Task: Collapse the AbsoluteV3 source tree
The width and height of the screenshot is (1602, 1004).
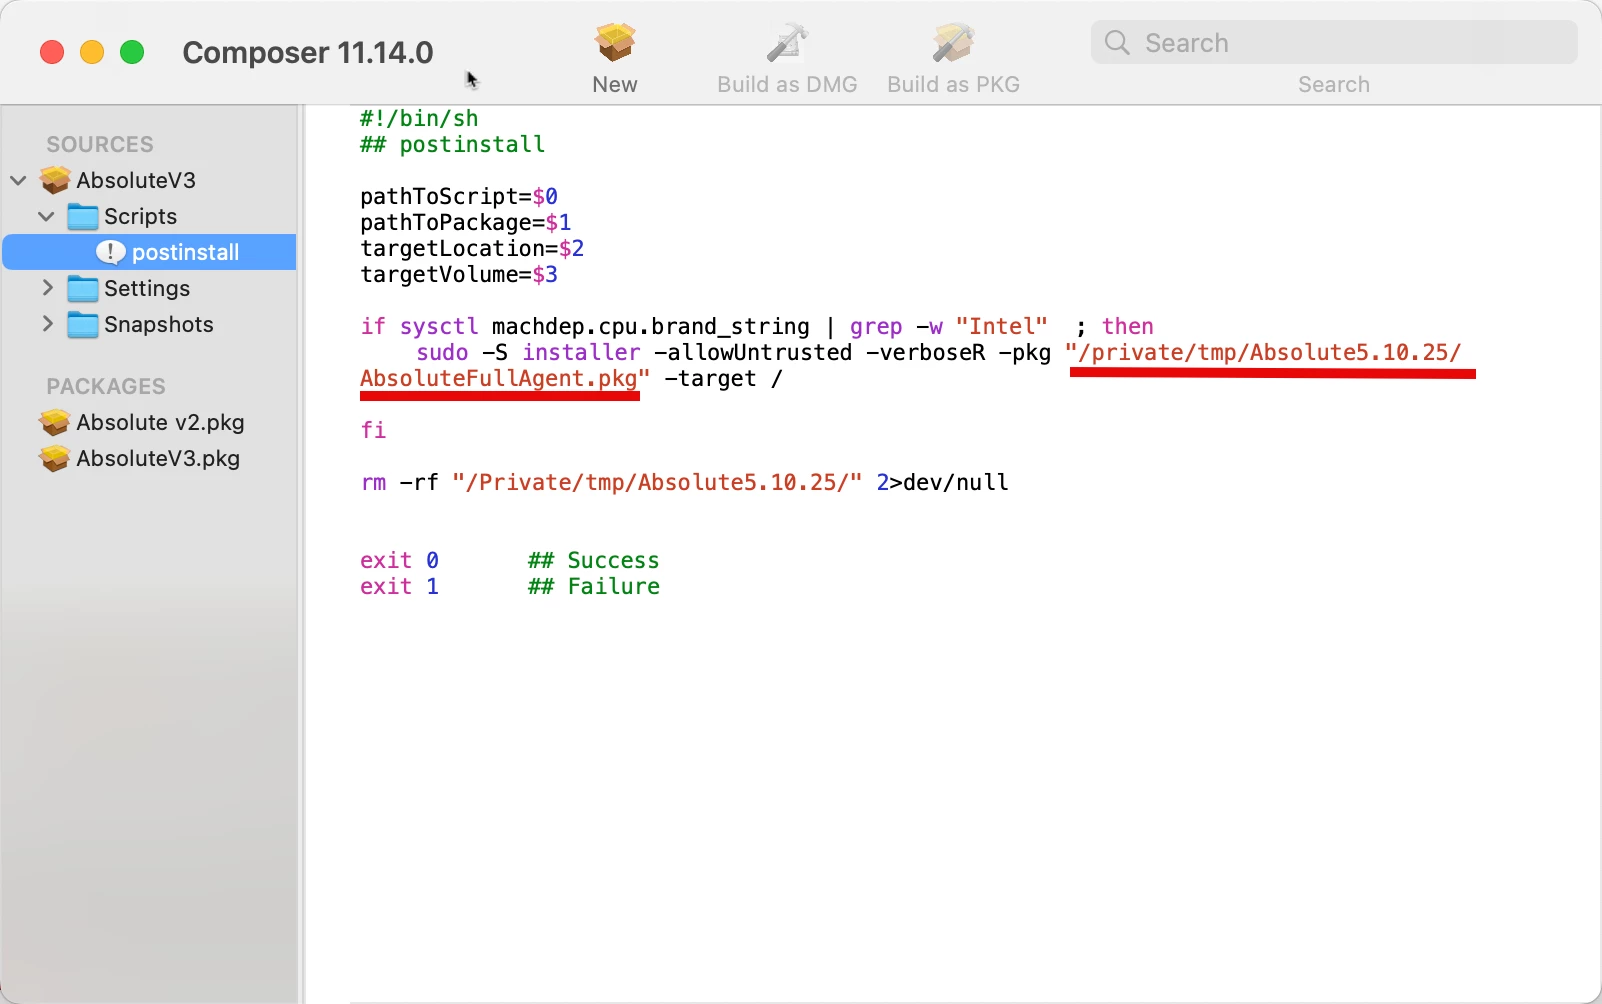Action: [x=18, y=180]
